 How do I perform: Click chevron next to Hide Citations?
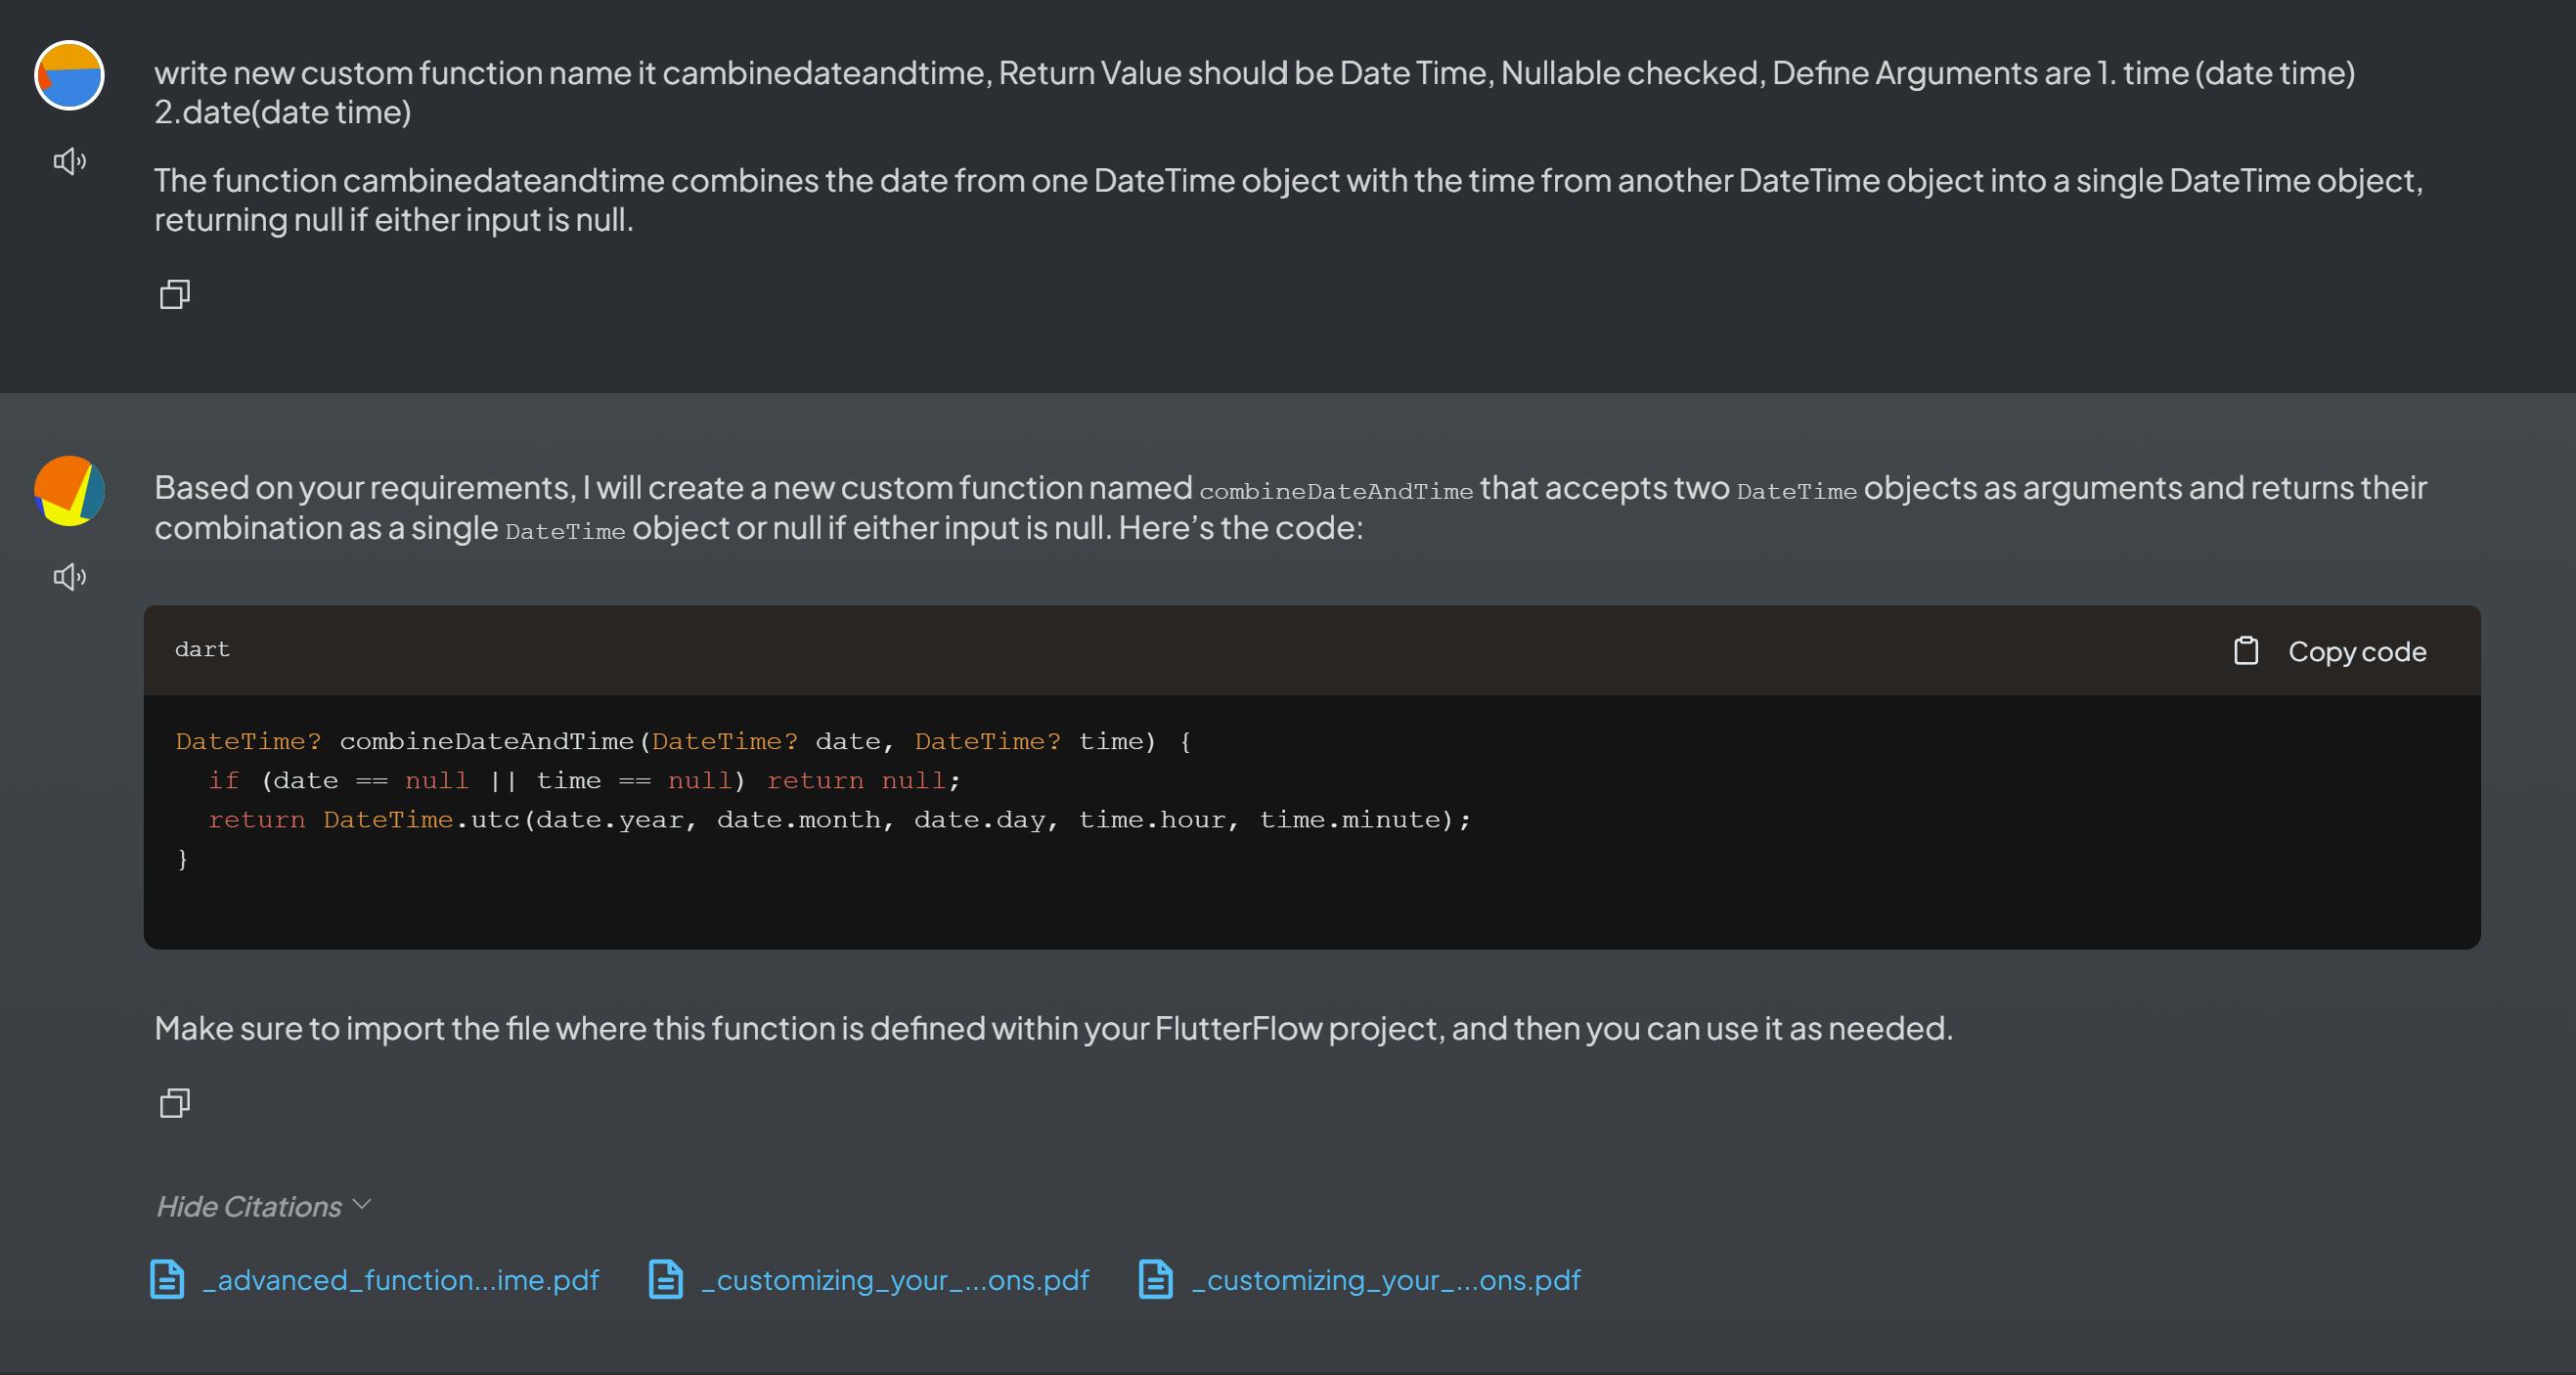point(362,1205)
